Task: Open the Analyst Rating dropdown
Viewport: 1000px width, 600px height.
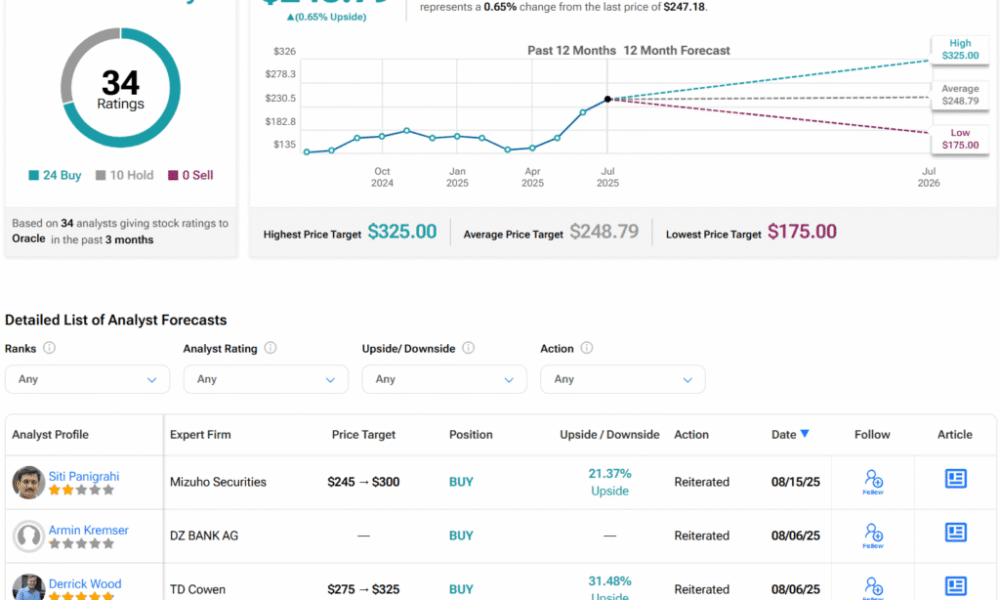Action: [x=266, y=379]
